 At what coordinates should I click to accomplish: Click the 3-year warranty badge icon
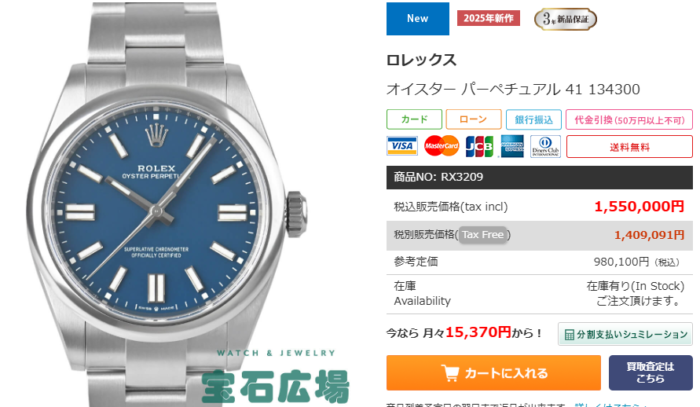[x=565, y=19]
